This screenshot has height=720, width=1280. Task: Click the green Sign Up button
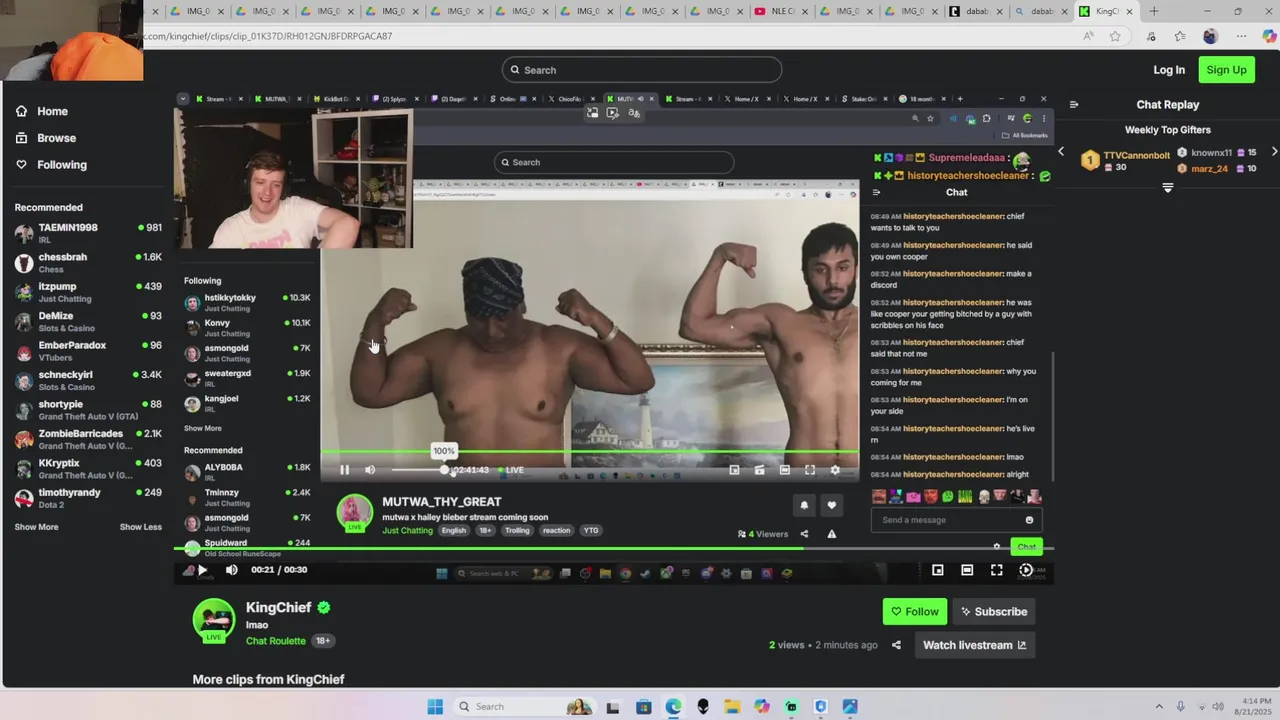(x=1226, y=70)
